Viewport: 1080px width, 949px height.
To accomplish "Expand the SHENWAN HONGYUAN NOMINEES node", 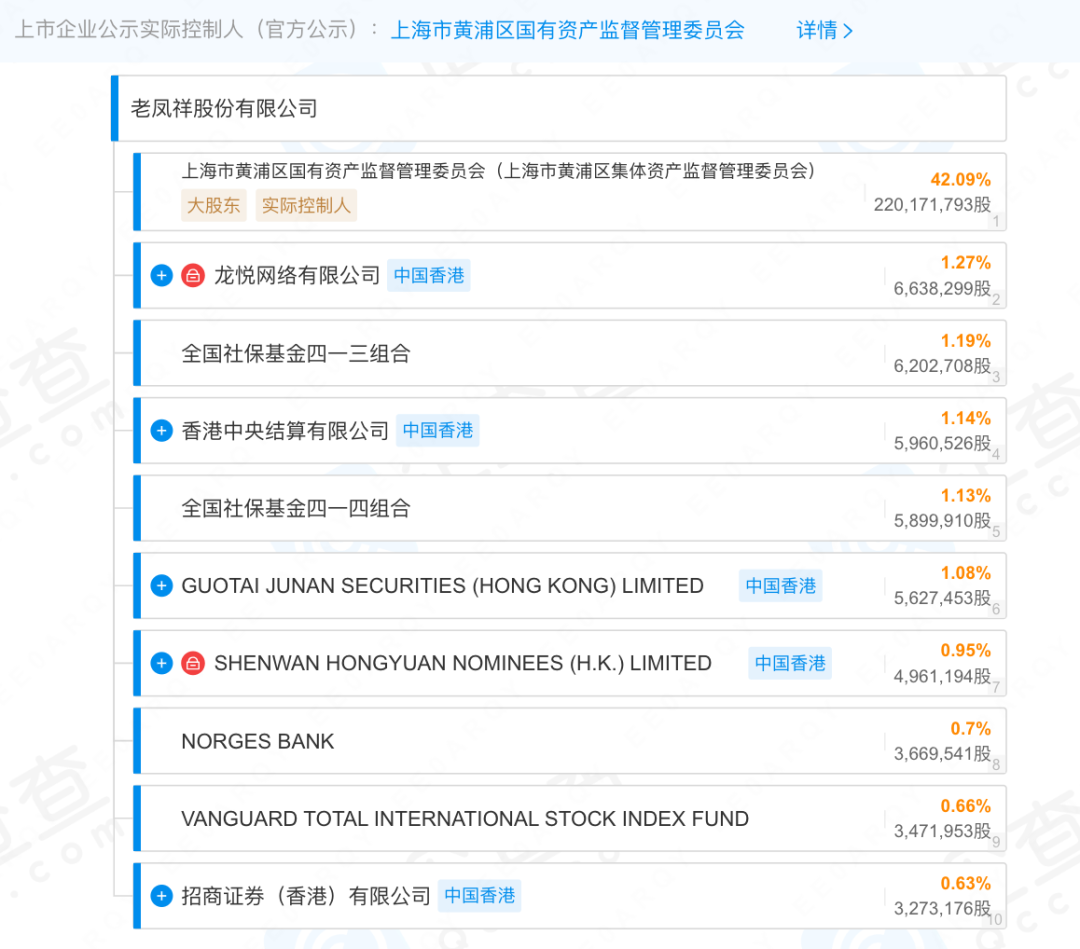I will [x=162, y=663].
